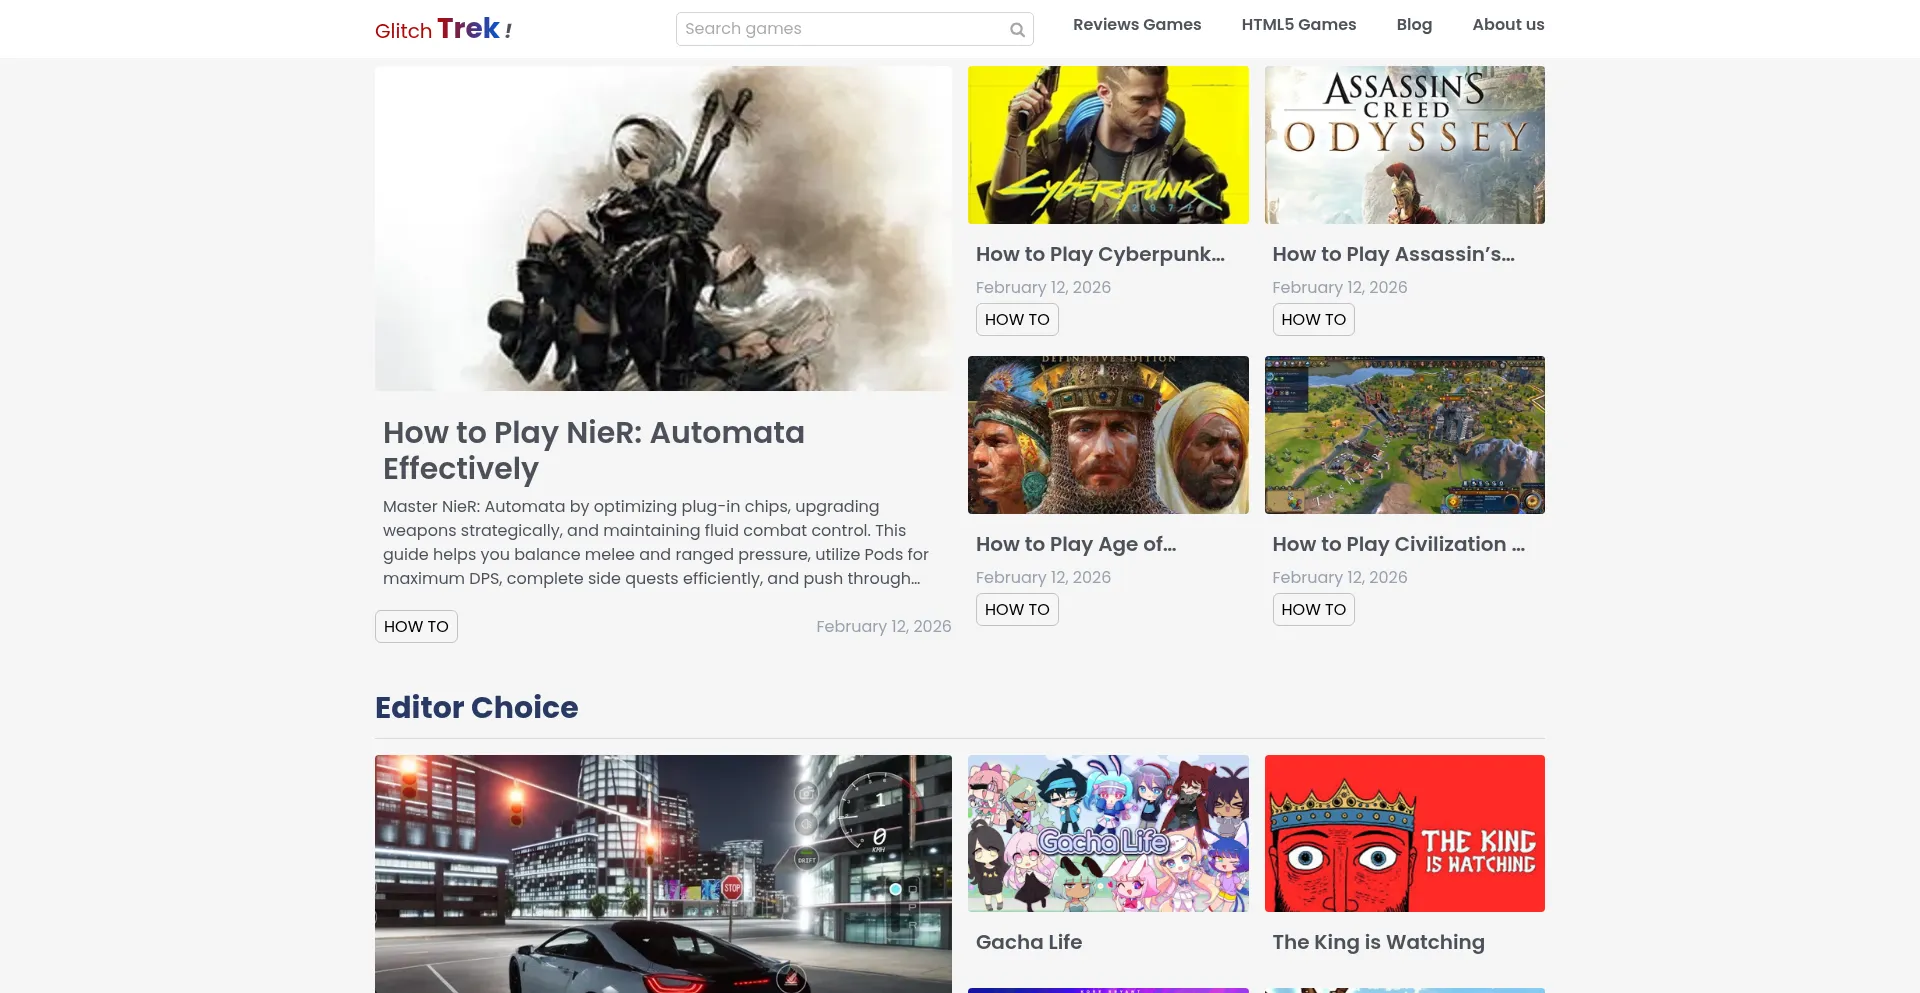Click the search magnifier icon
This screenshot has height=993, width=1920.
coord(1017,30)
